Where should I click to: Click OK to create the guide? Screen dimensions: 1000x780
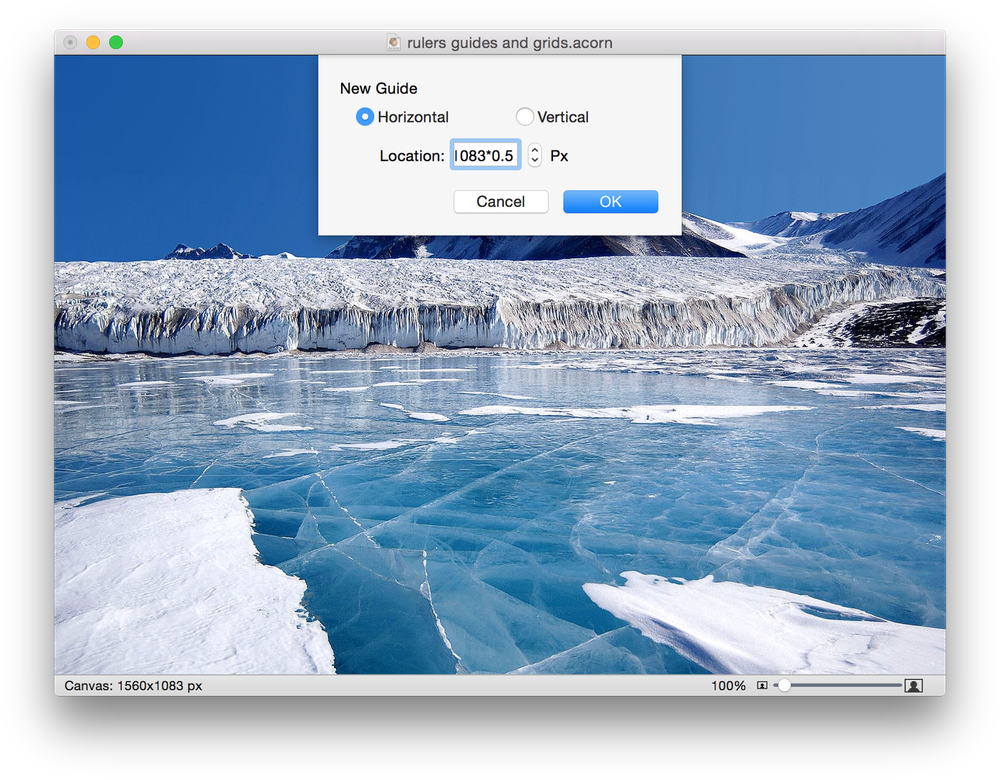[x=610, y=201]
